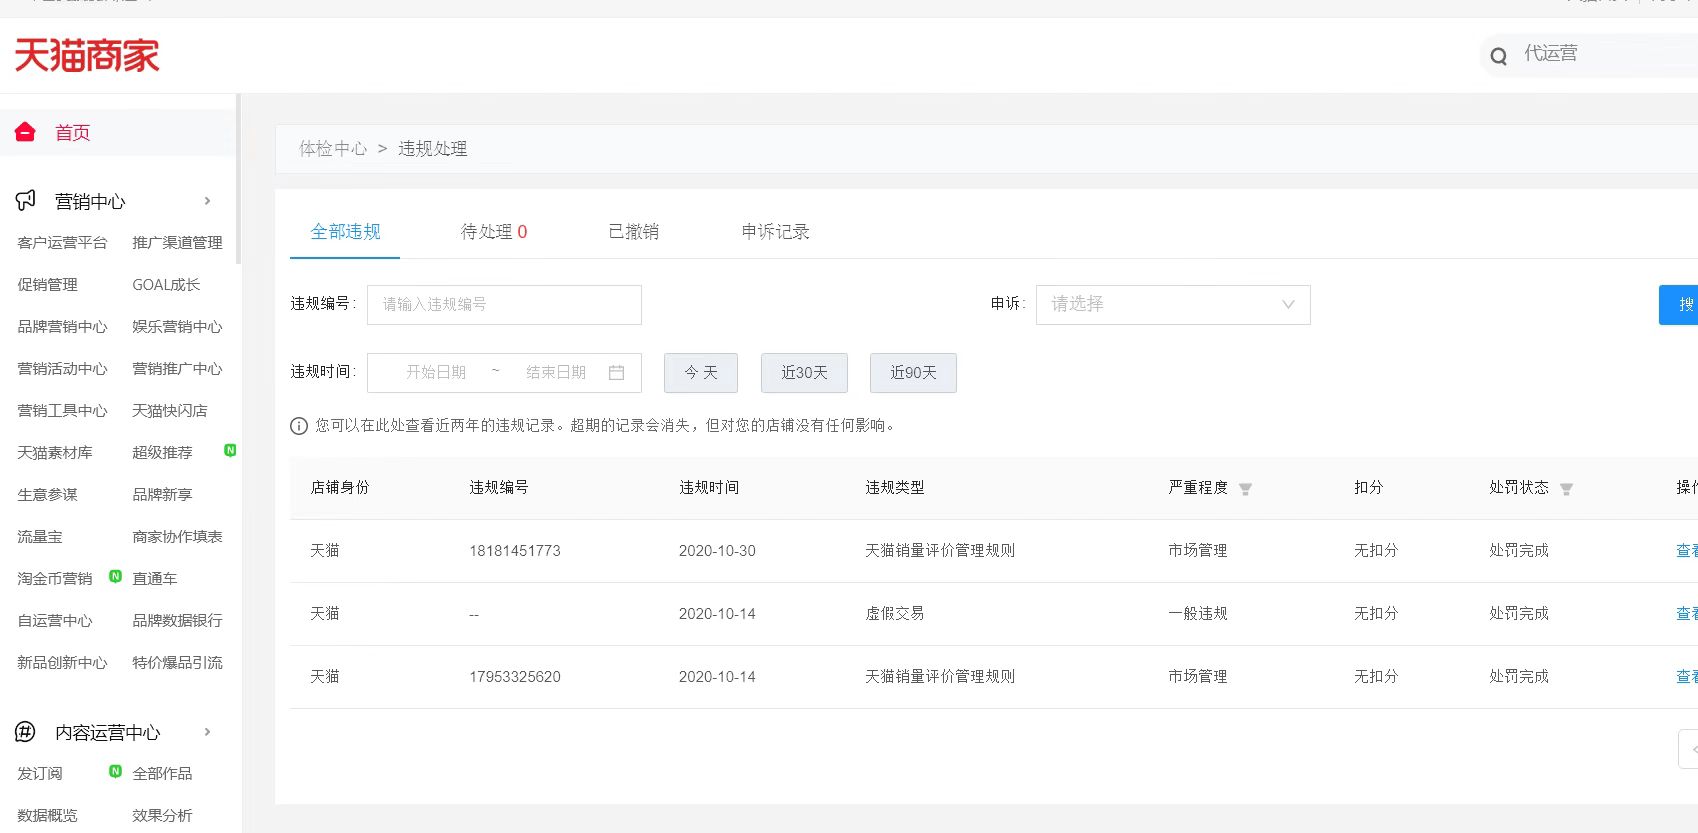Open 直通车 sidebar link

pyautogui.click(x=155, y=579)
